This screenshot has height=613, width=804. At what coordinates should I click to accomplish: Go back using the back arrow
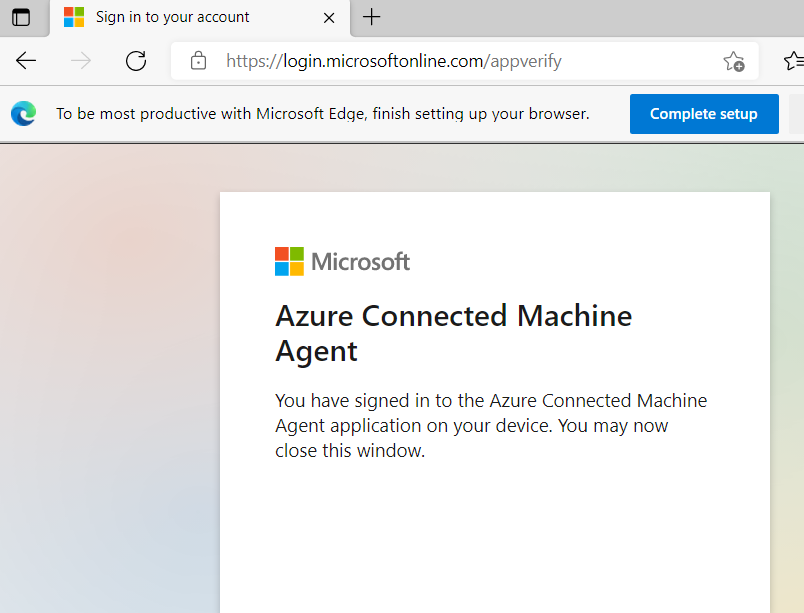pos(26,61)
